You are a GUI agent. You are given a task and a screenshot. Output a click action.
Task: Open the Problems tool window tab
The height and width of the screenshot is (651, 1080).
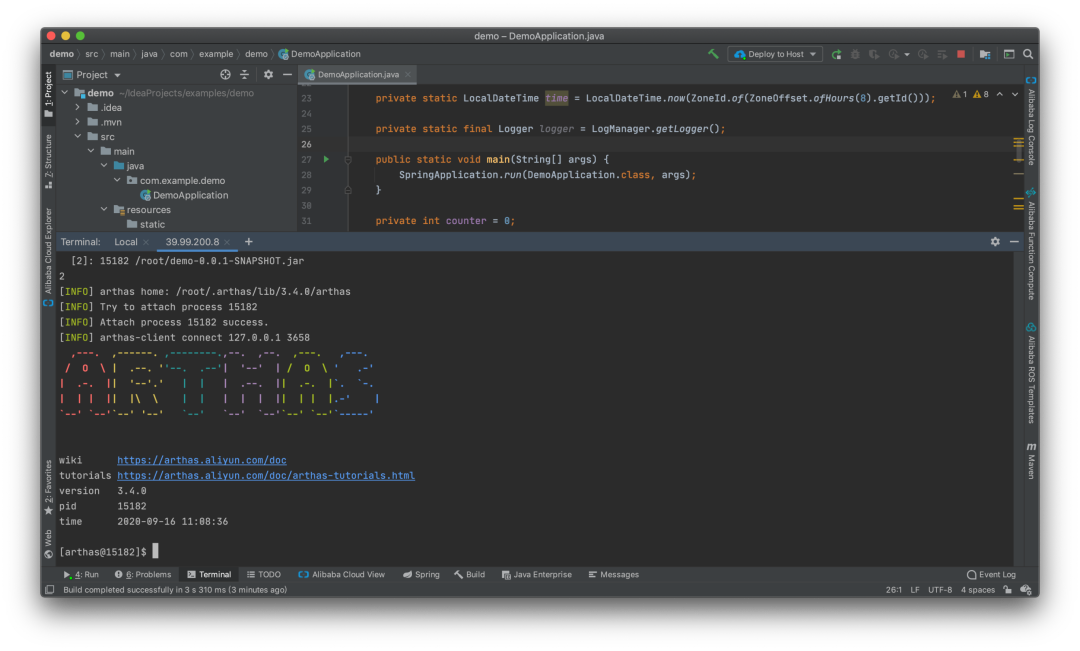coord(143,575)
